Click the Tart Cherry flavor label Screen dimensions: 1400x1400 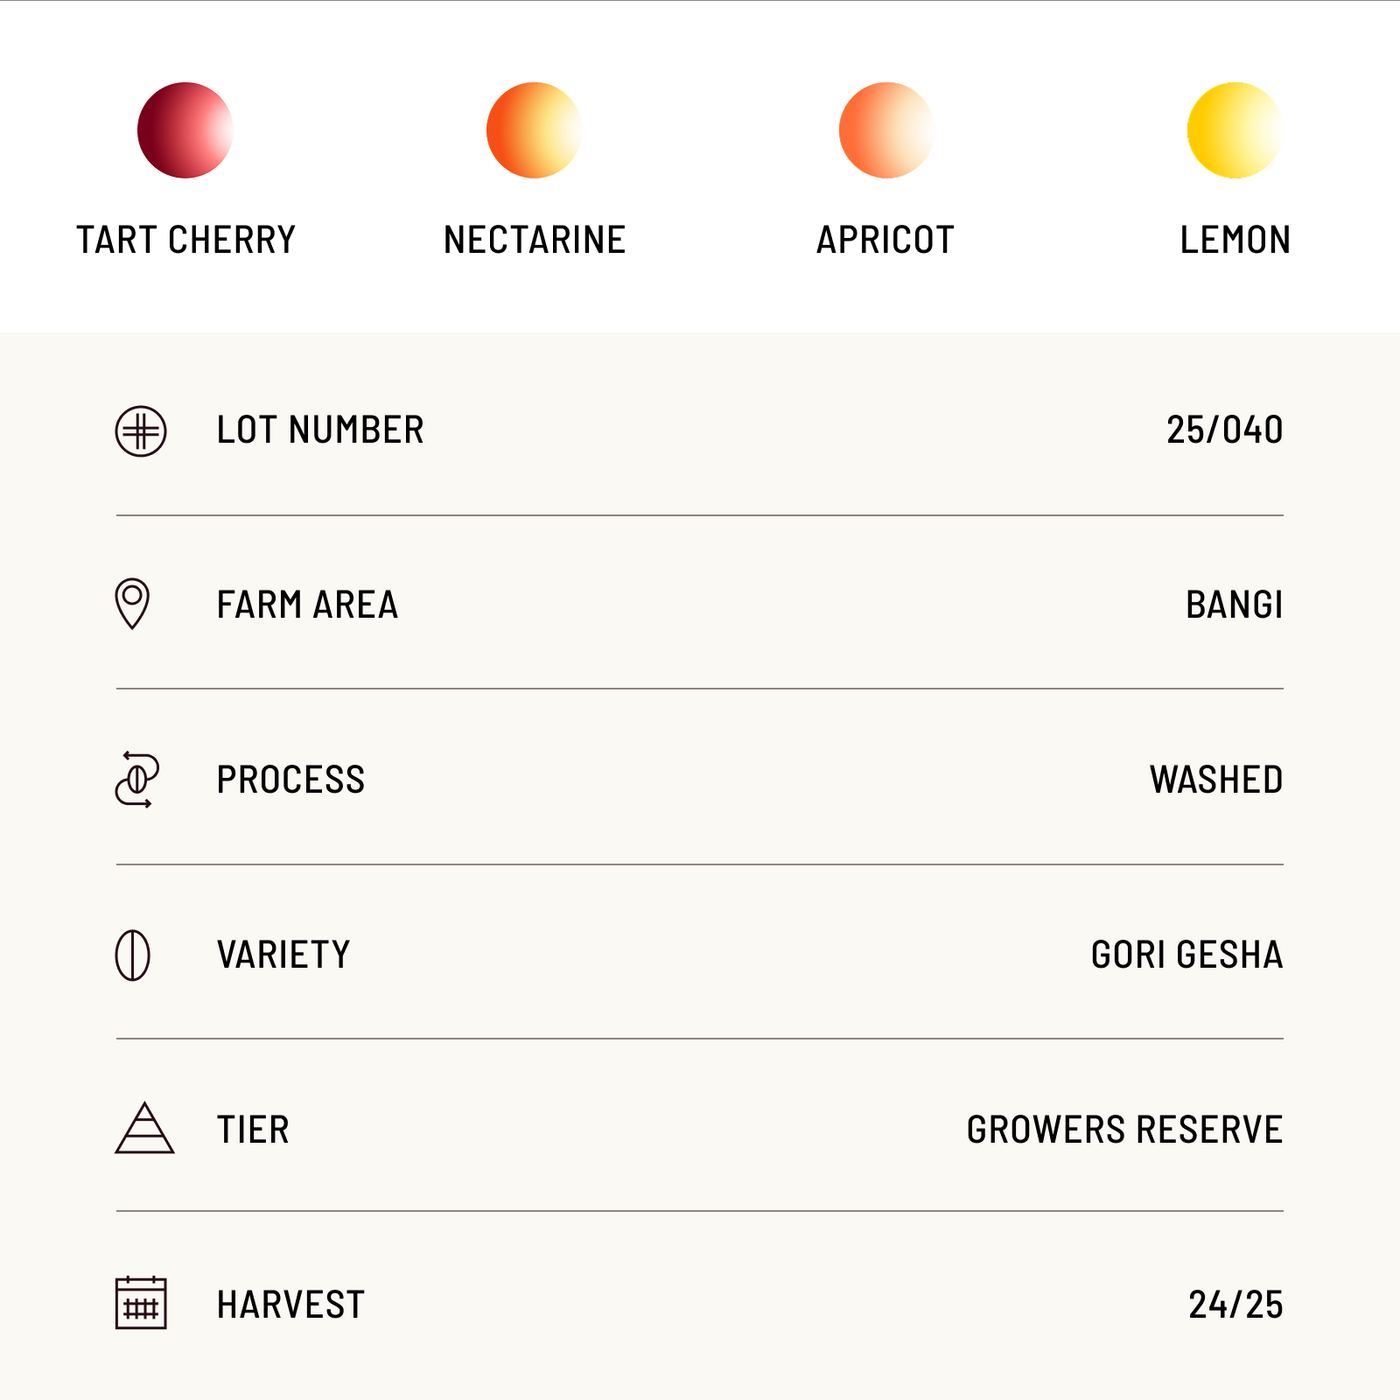[186, 240]
